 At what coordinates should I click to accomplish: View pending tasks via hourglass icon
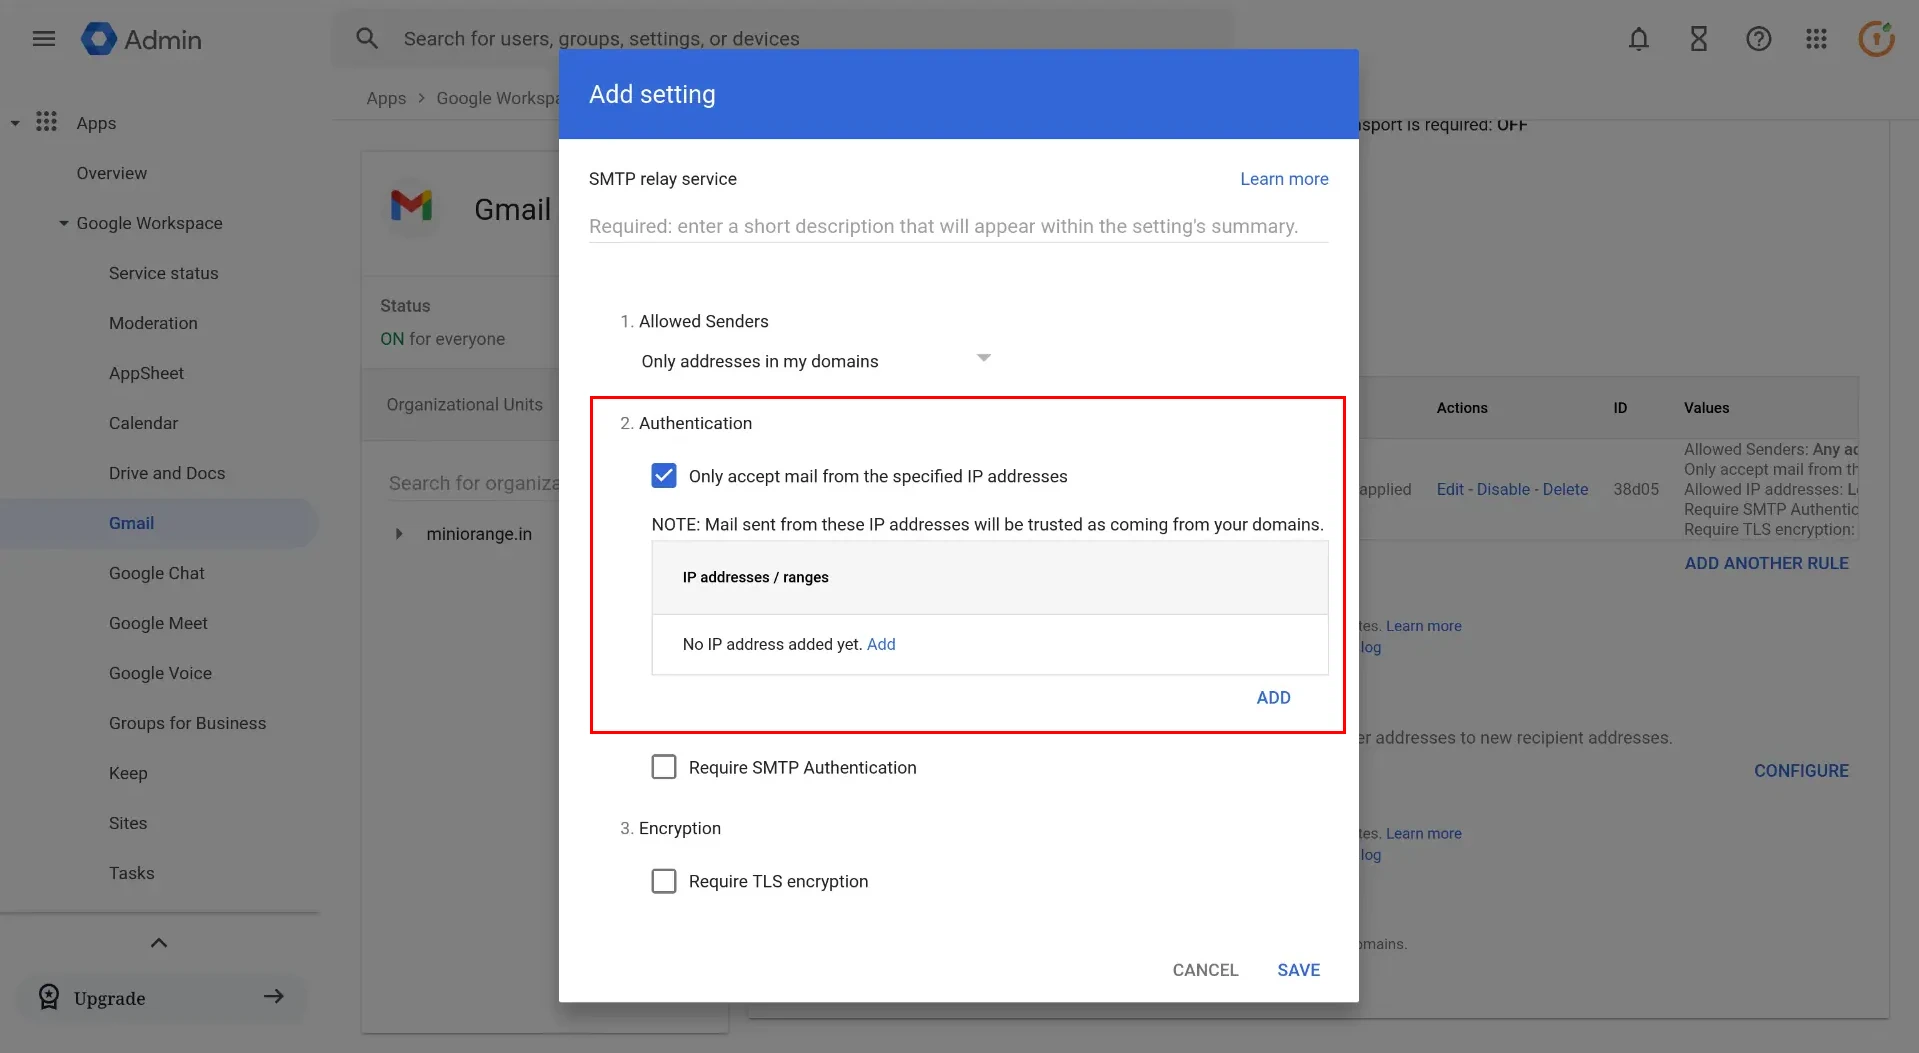click(1698, 39)
